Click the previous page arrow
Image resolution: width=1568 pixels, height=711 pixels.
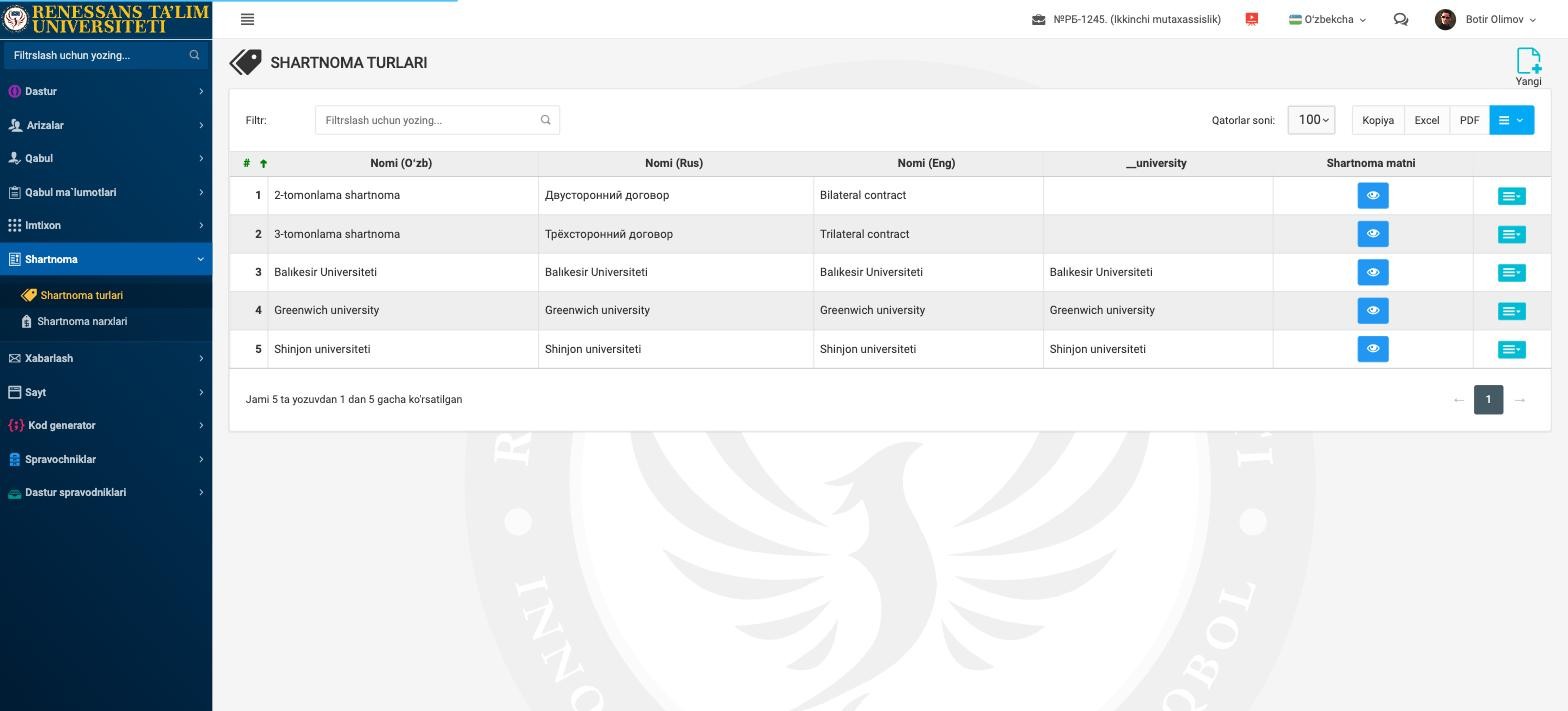coord(1459,400)
